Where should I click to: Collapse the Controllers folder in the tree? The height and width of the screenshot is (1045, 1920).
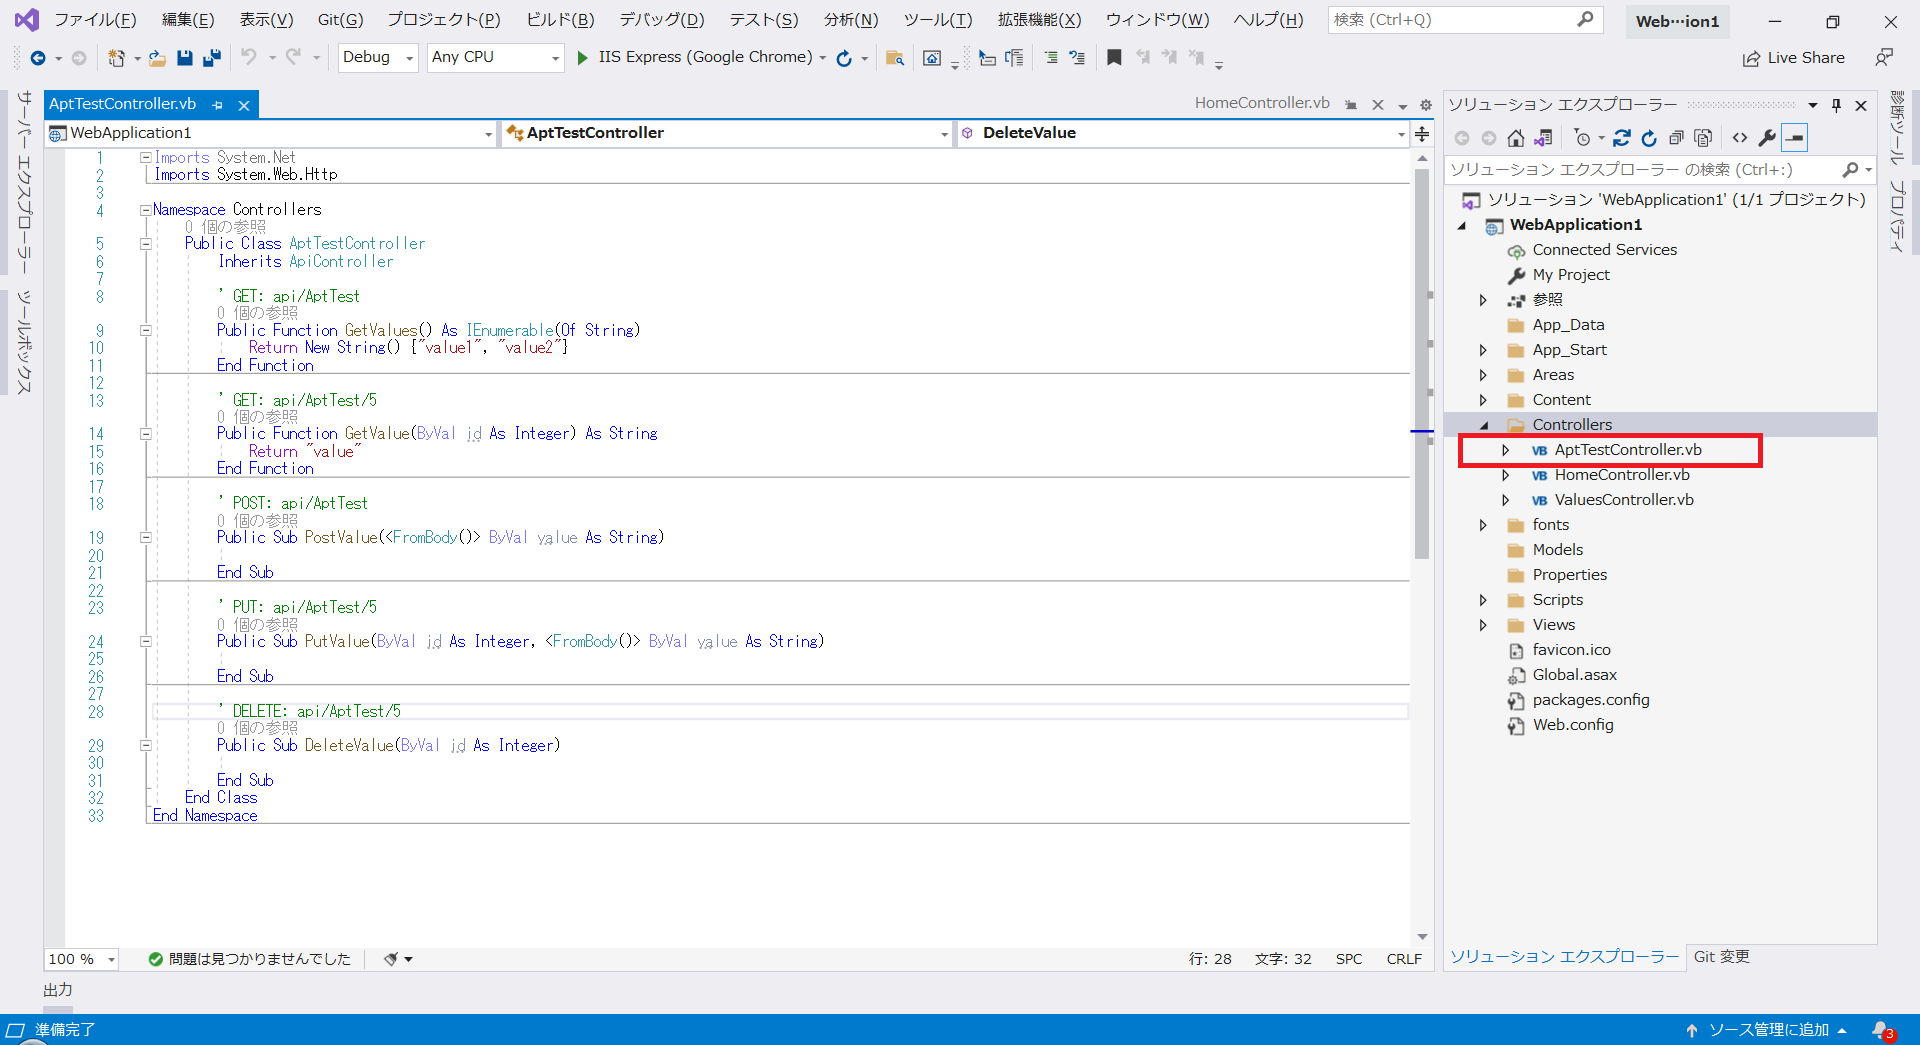pyautogui.click(x=1483, y=425)
